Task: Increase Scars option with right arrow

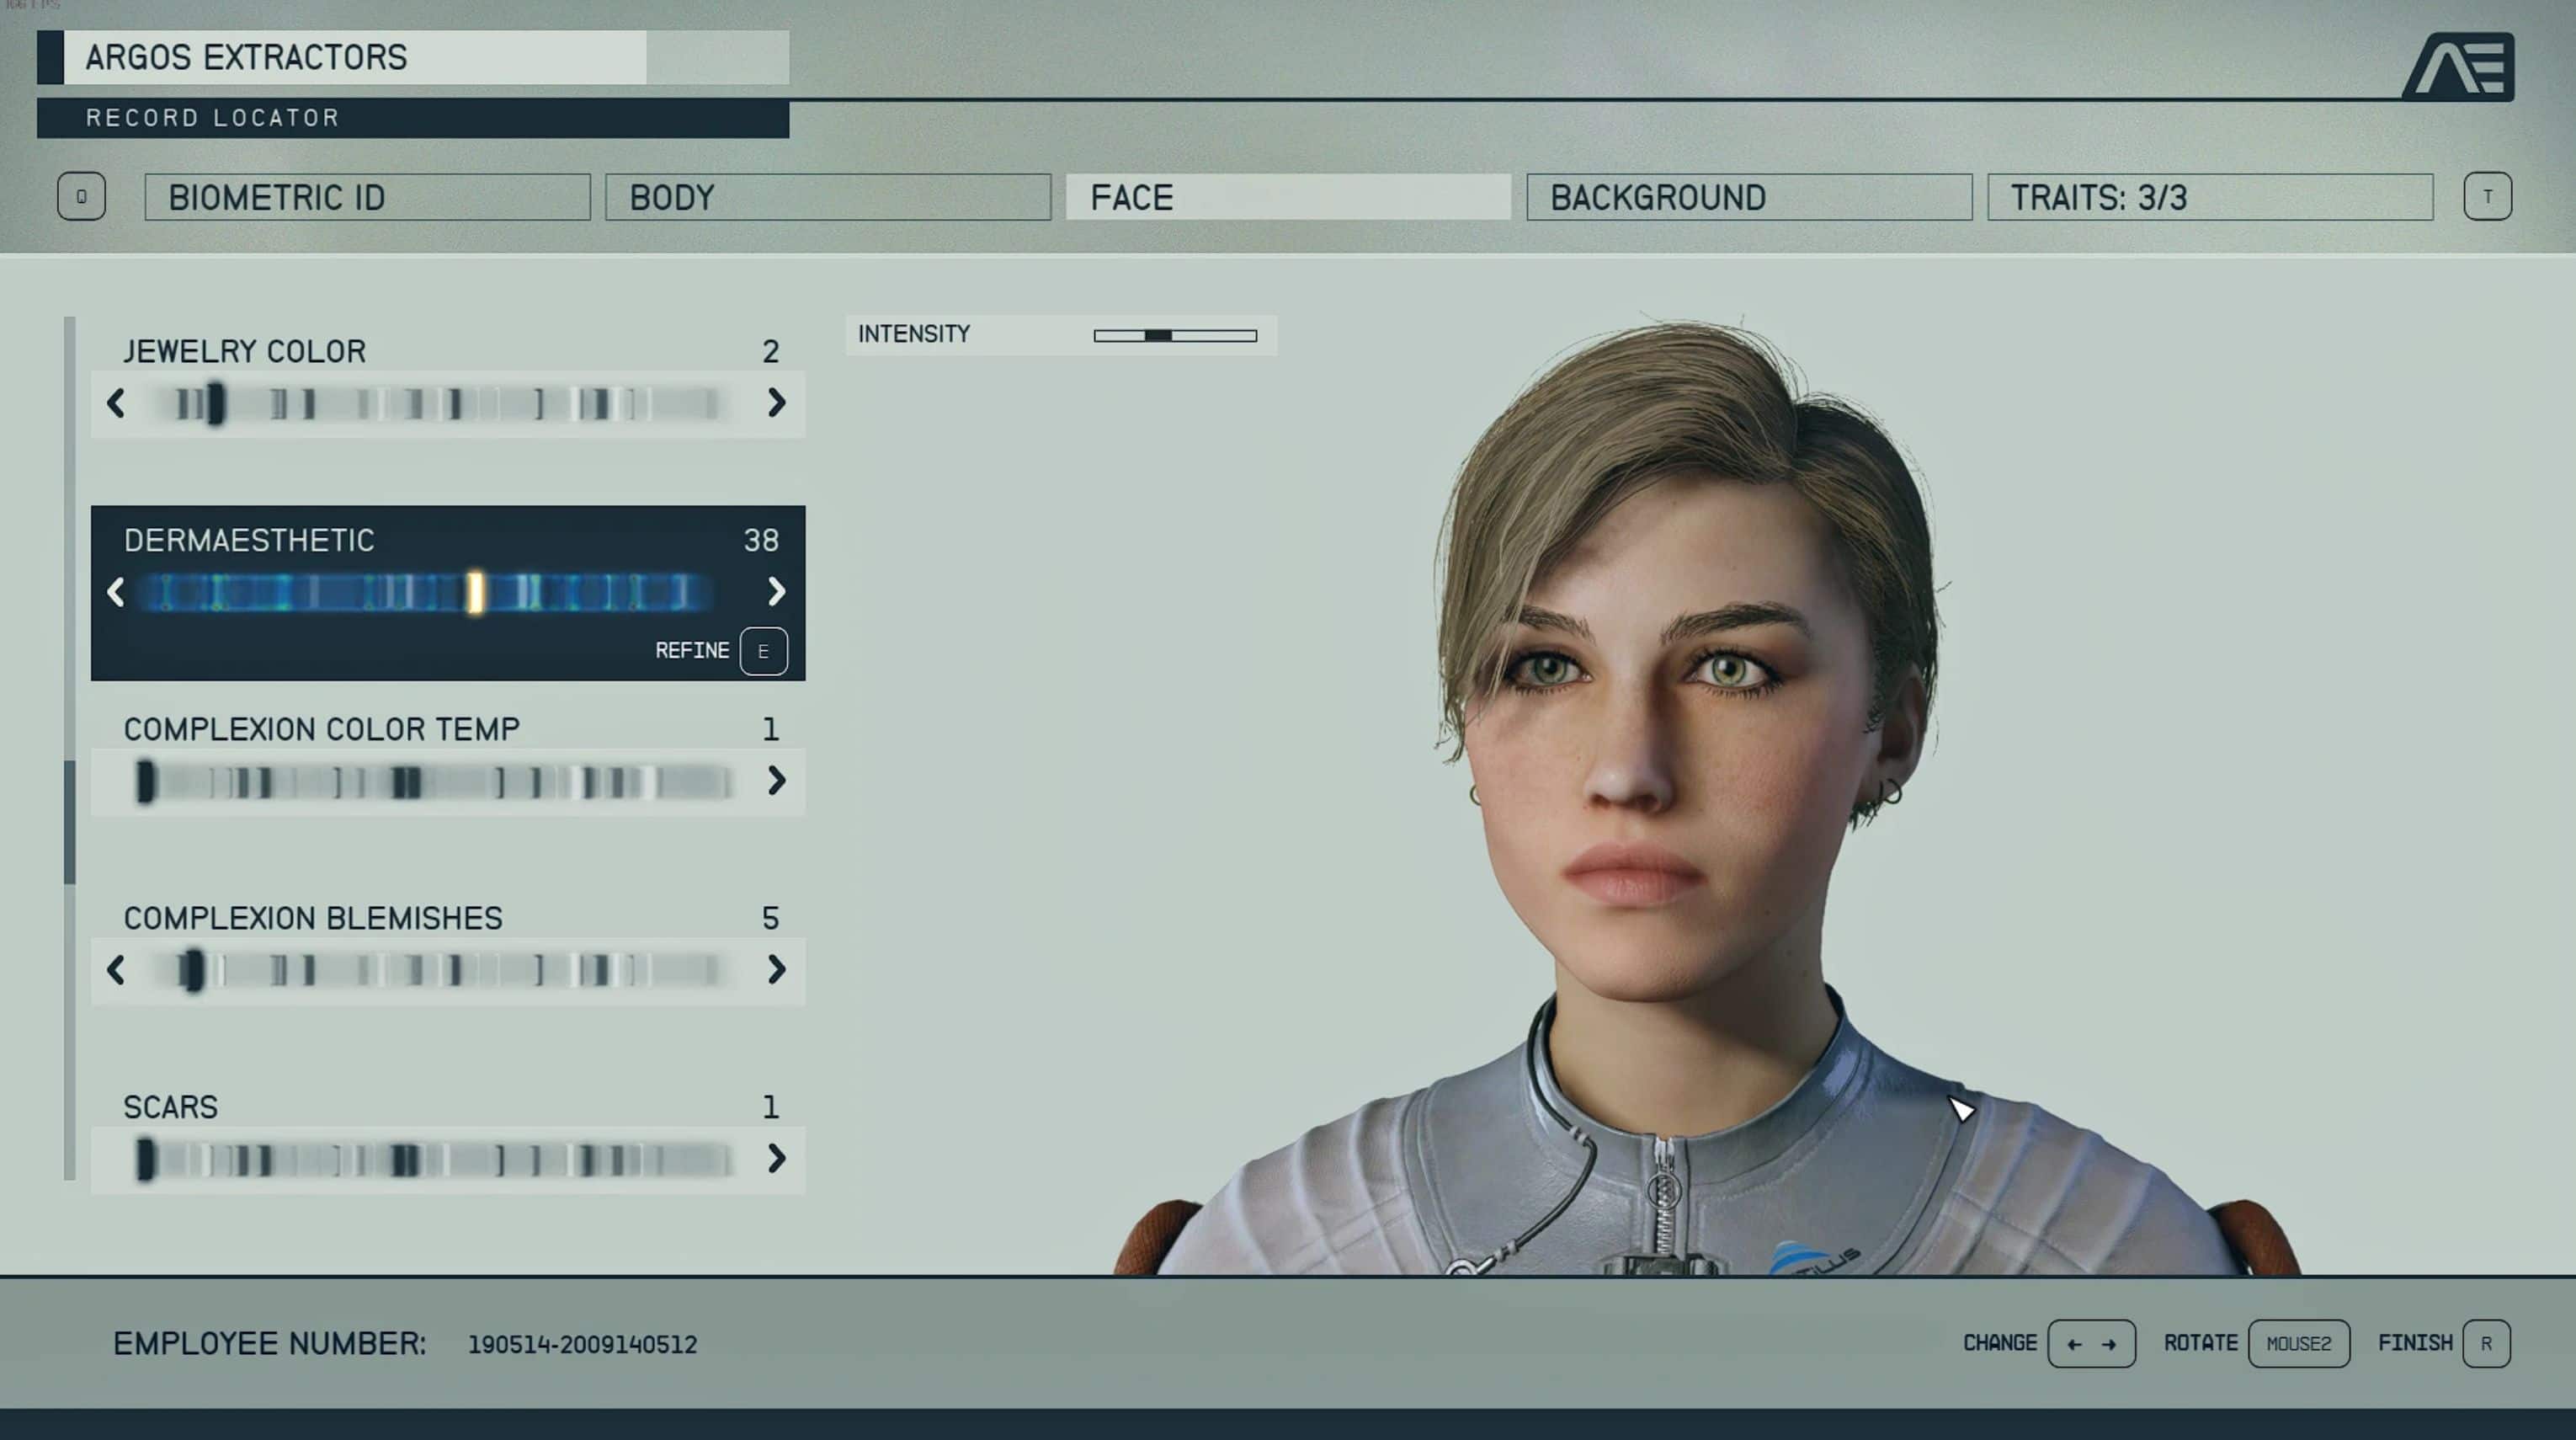Action: [x=776, y=1158]
